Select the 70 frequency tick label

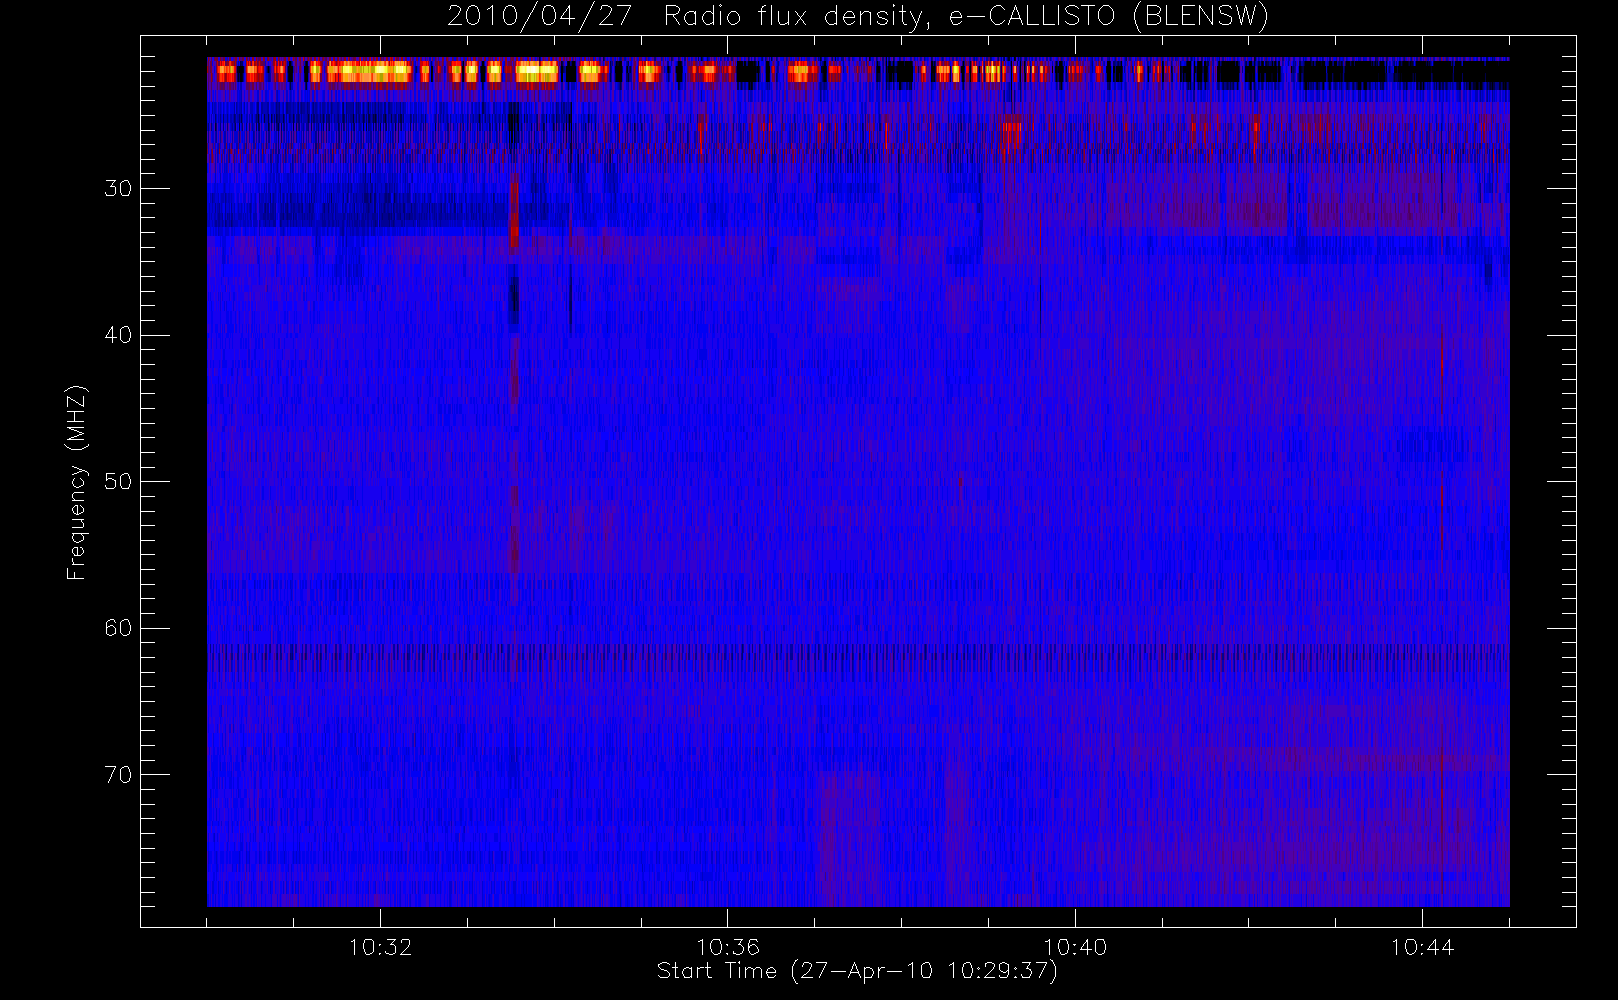pos(118,775)
